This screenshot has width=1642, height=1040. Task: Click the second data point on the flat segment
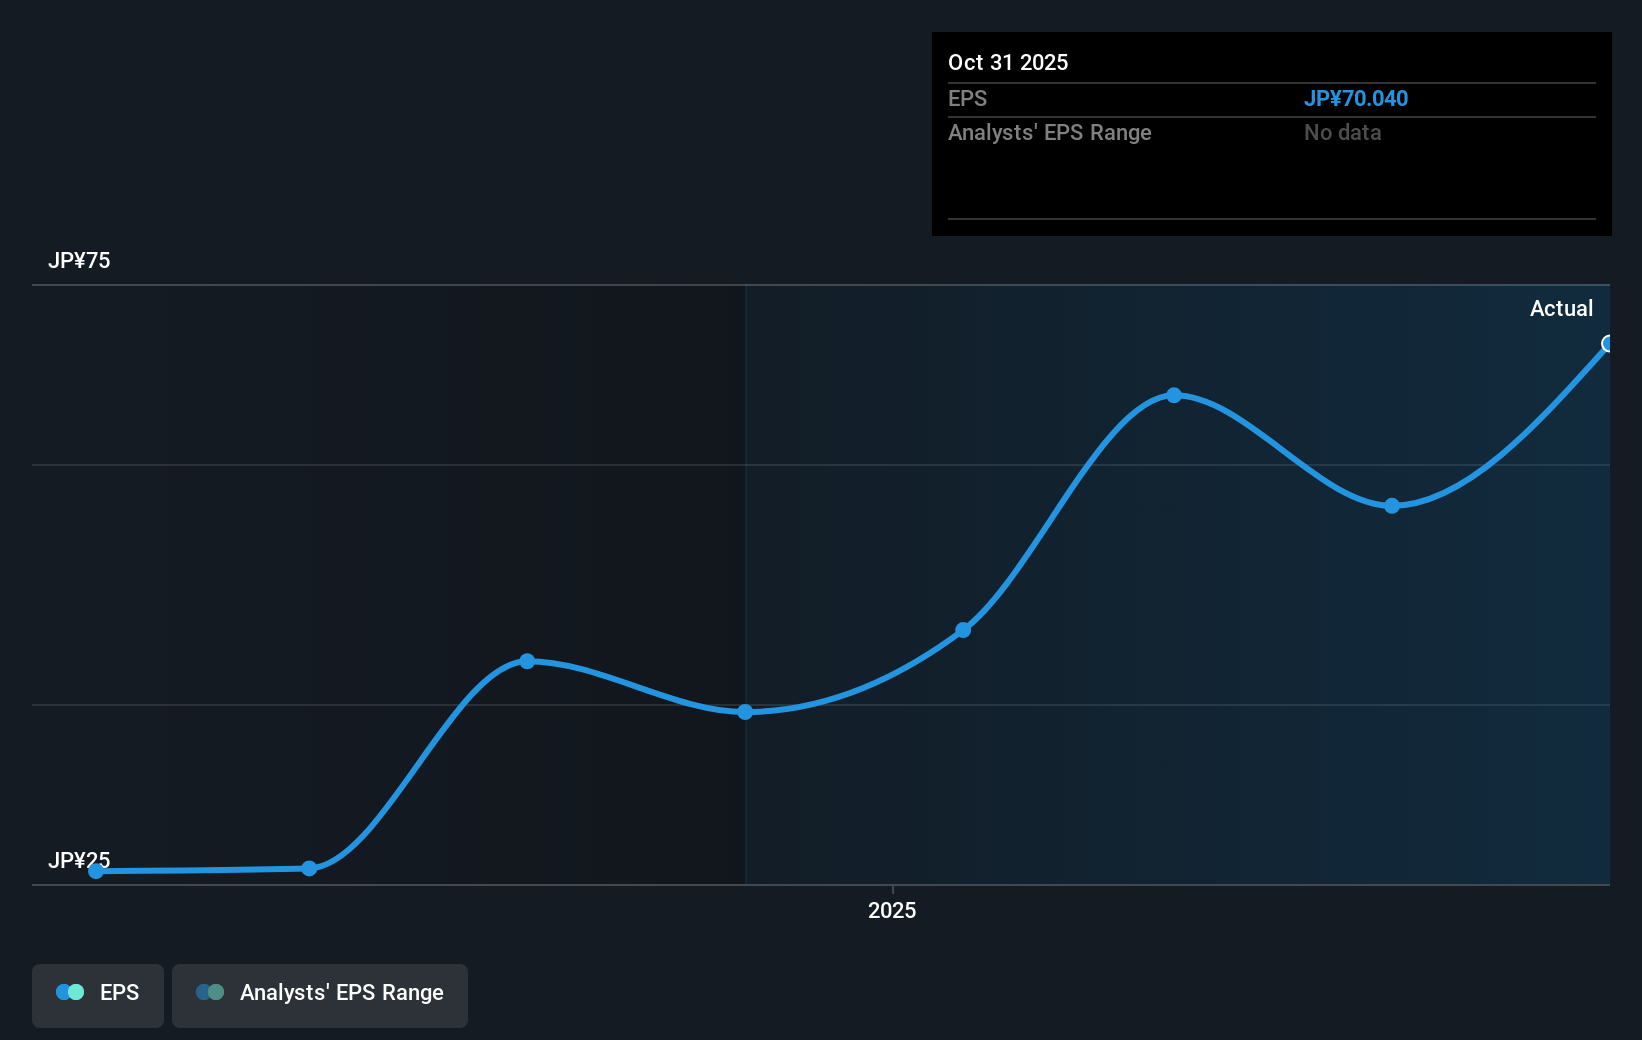pos(309,868)
